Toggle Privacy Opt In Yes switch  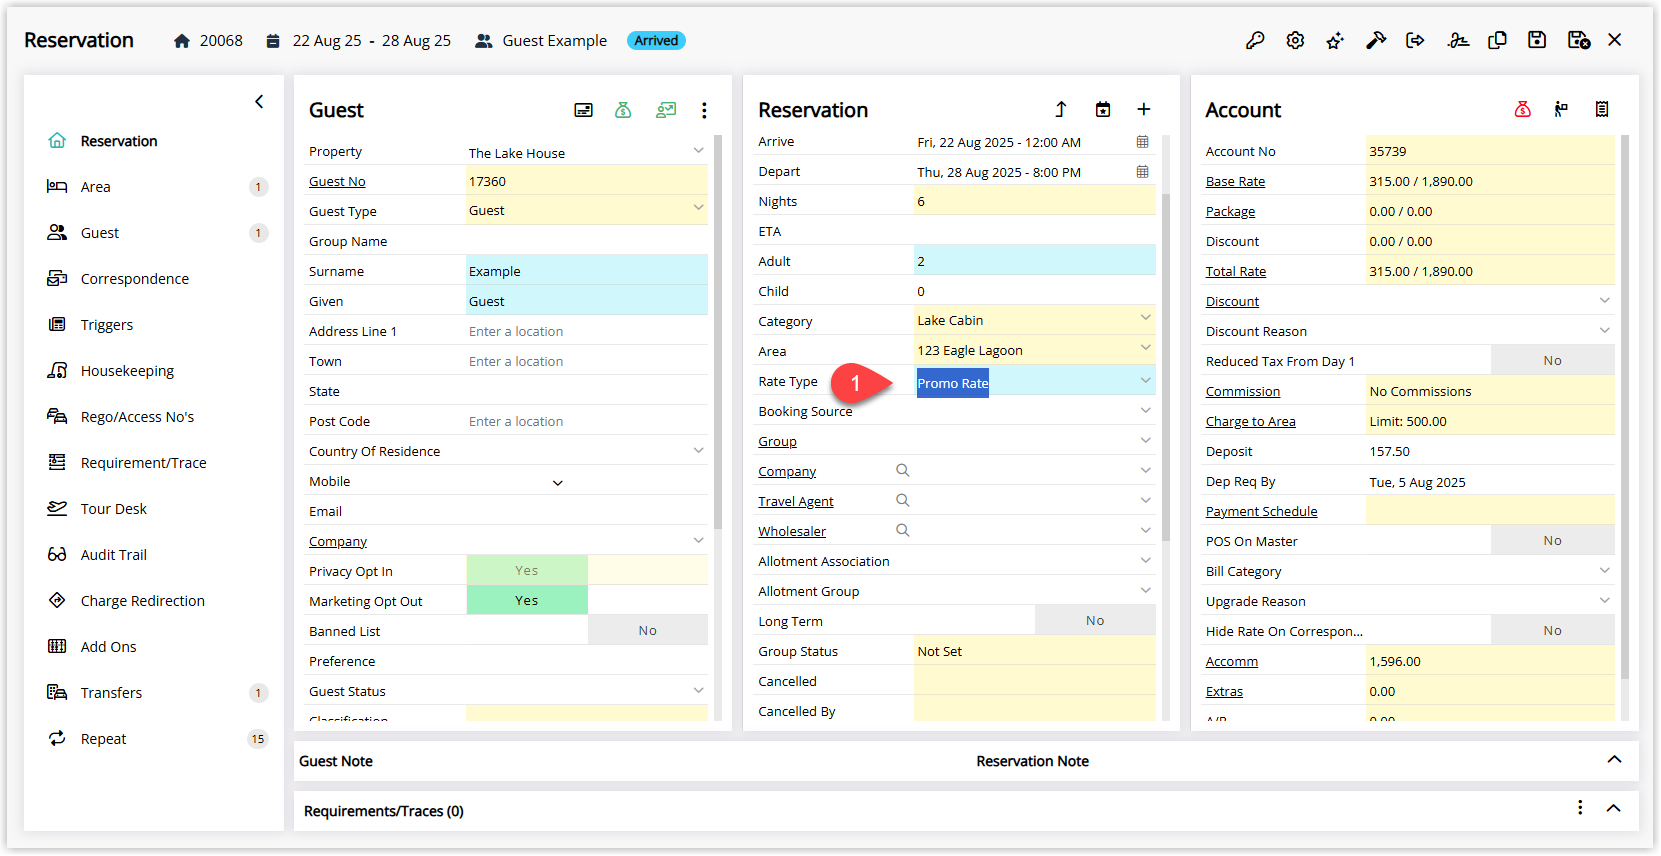(x=527, y=570)
